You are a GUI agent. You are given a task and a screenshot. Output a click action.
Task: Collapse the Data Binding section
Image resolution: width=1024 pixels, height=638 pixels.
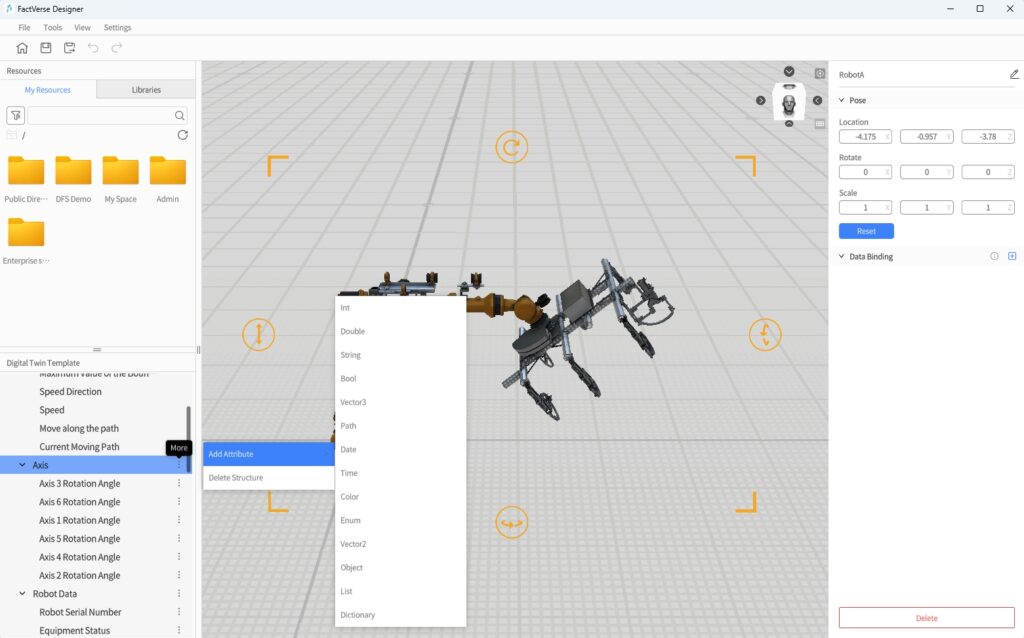click(842, 257)
